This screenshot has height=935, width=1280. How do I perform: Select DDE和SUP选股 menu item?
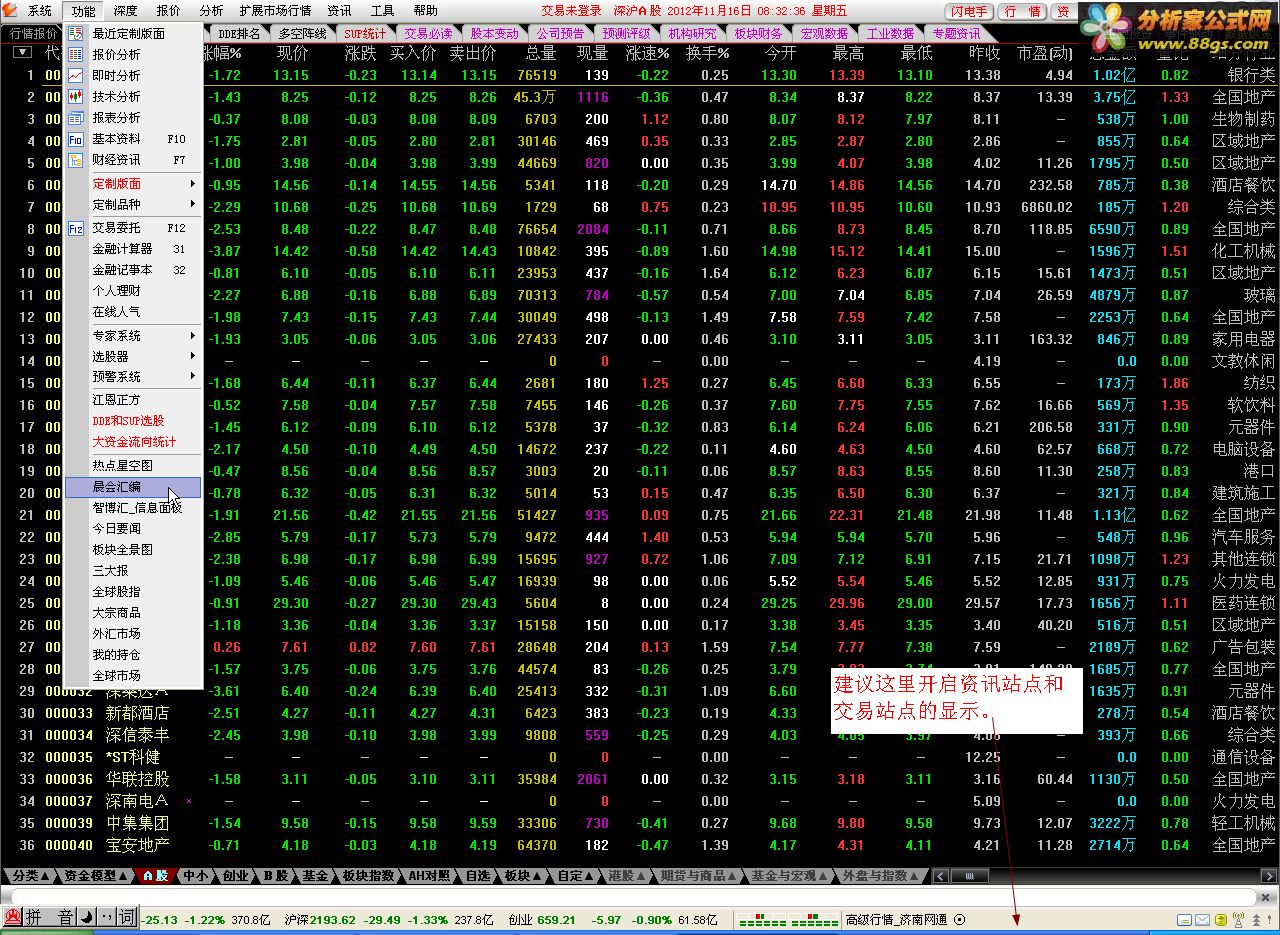134,421
